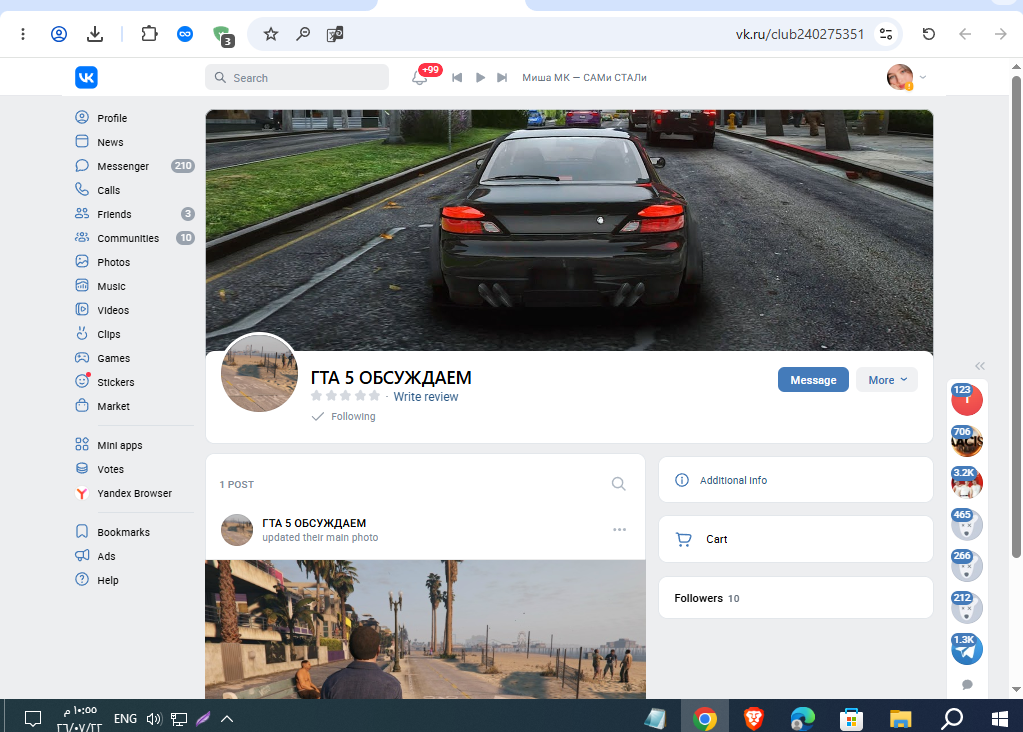Image resolution: width=1023 pixels, height=732 pixels.
Task: Open the chat bubble with 123 badge
Action: 966,400
